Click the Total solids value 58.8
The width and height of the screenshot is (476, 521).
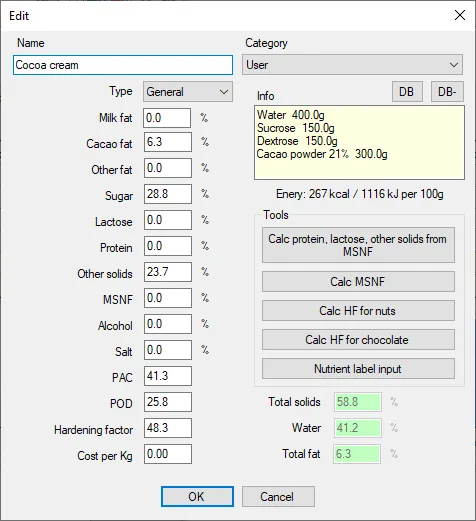(358, 402)
